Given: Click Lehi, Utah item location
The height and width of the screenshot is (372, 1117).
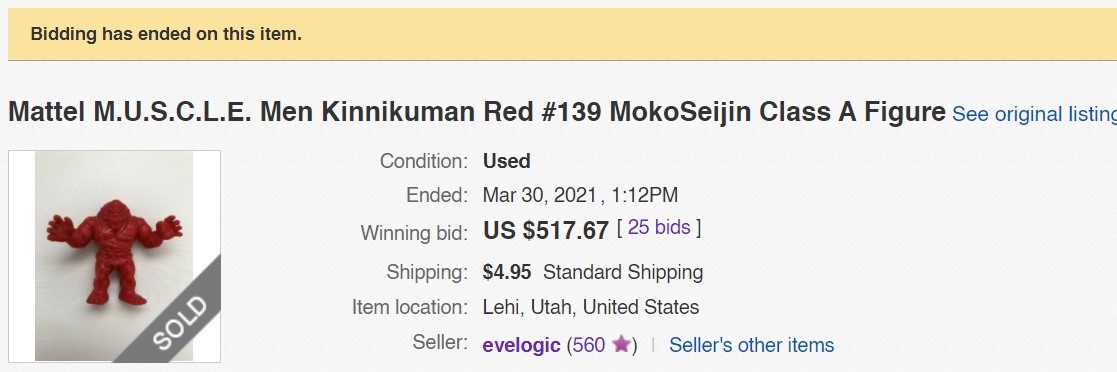Looking at the screenshot, I should click(x=591, y=307).
